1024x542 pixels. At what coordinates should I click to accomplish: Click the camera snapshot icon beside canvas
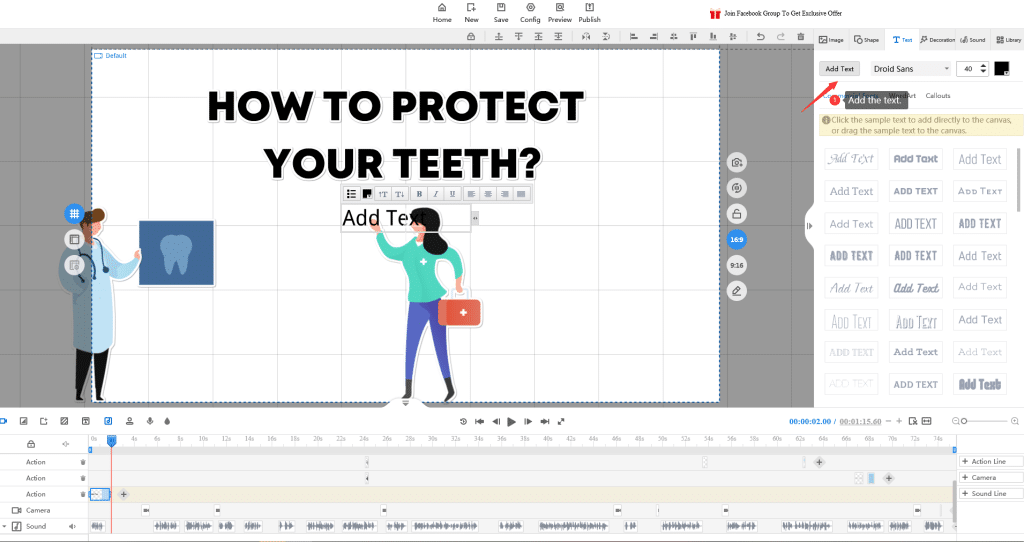coord(737,162)
